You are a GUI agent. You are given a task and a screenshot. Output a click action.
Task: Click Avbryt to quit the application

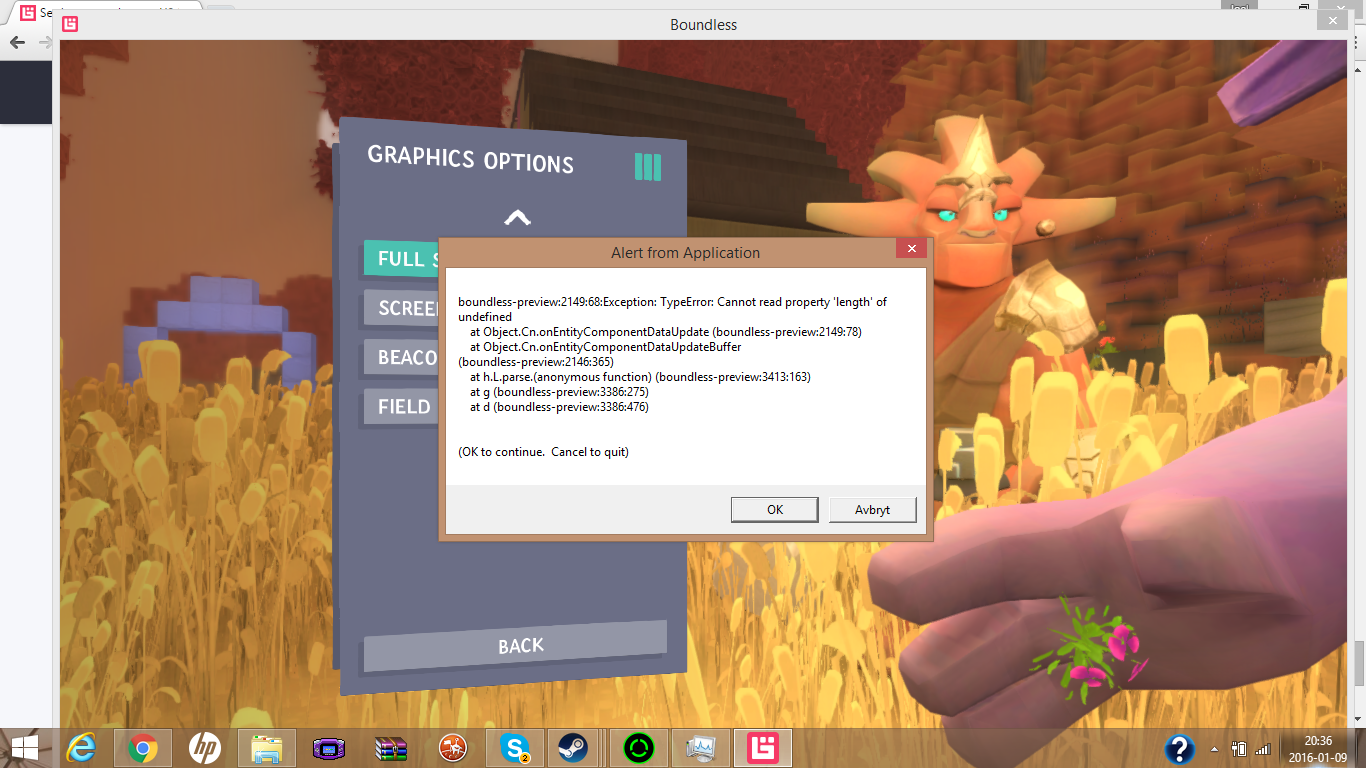[x=872, y=509]
